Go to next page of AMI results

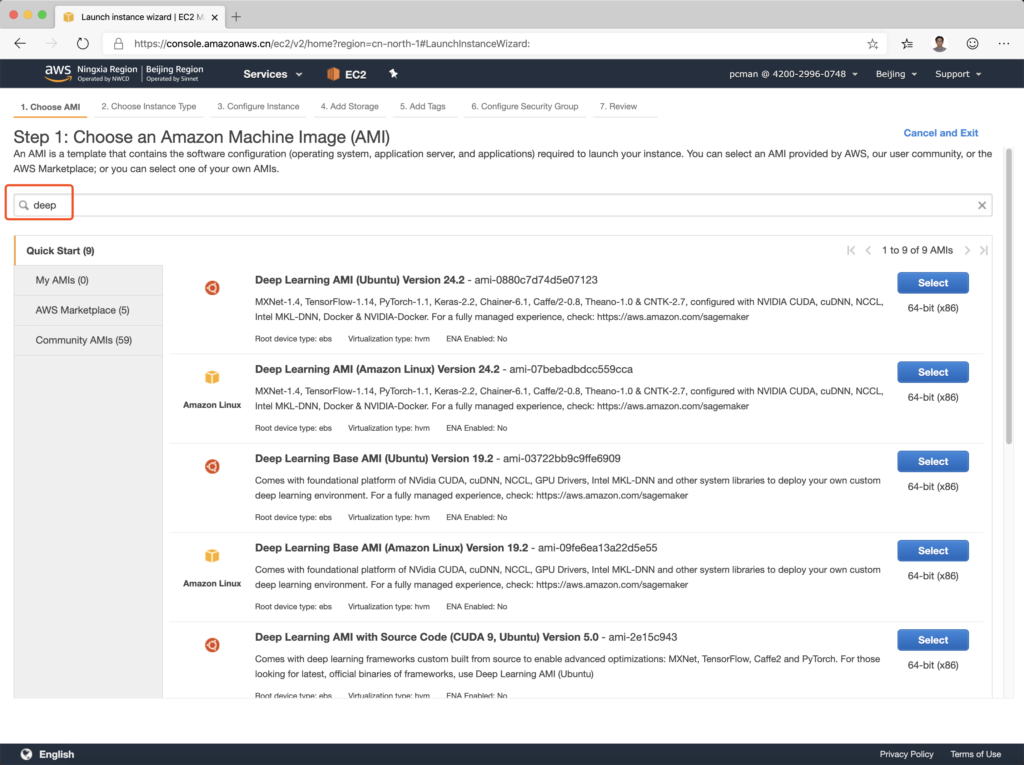pyautogui.click(x=968, y=250)
